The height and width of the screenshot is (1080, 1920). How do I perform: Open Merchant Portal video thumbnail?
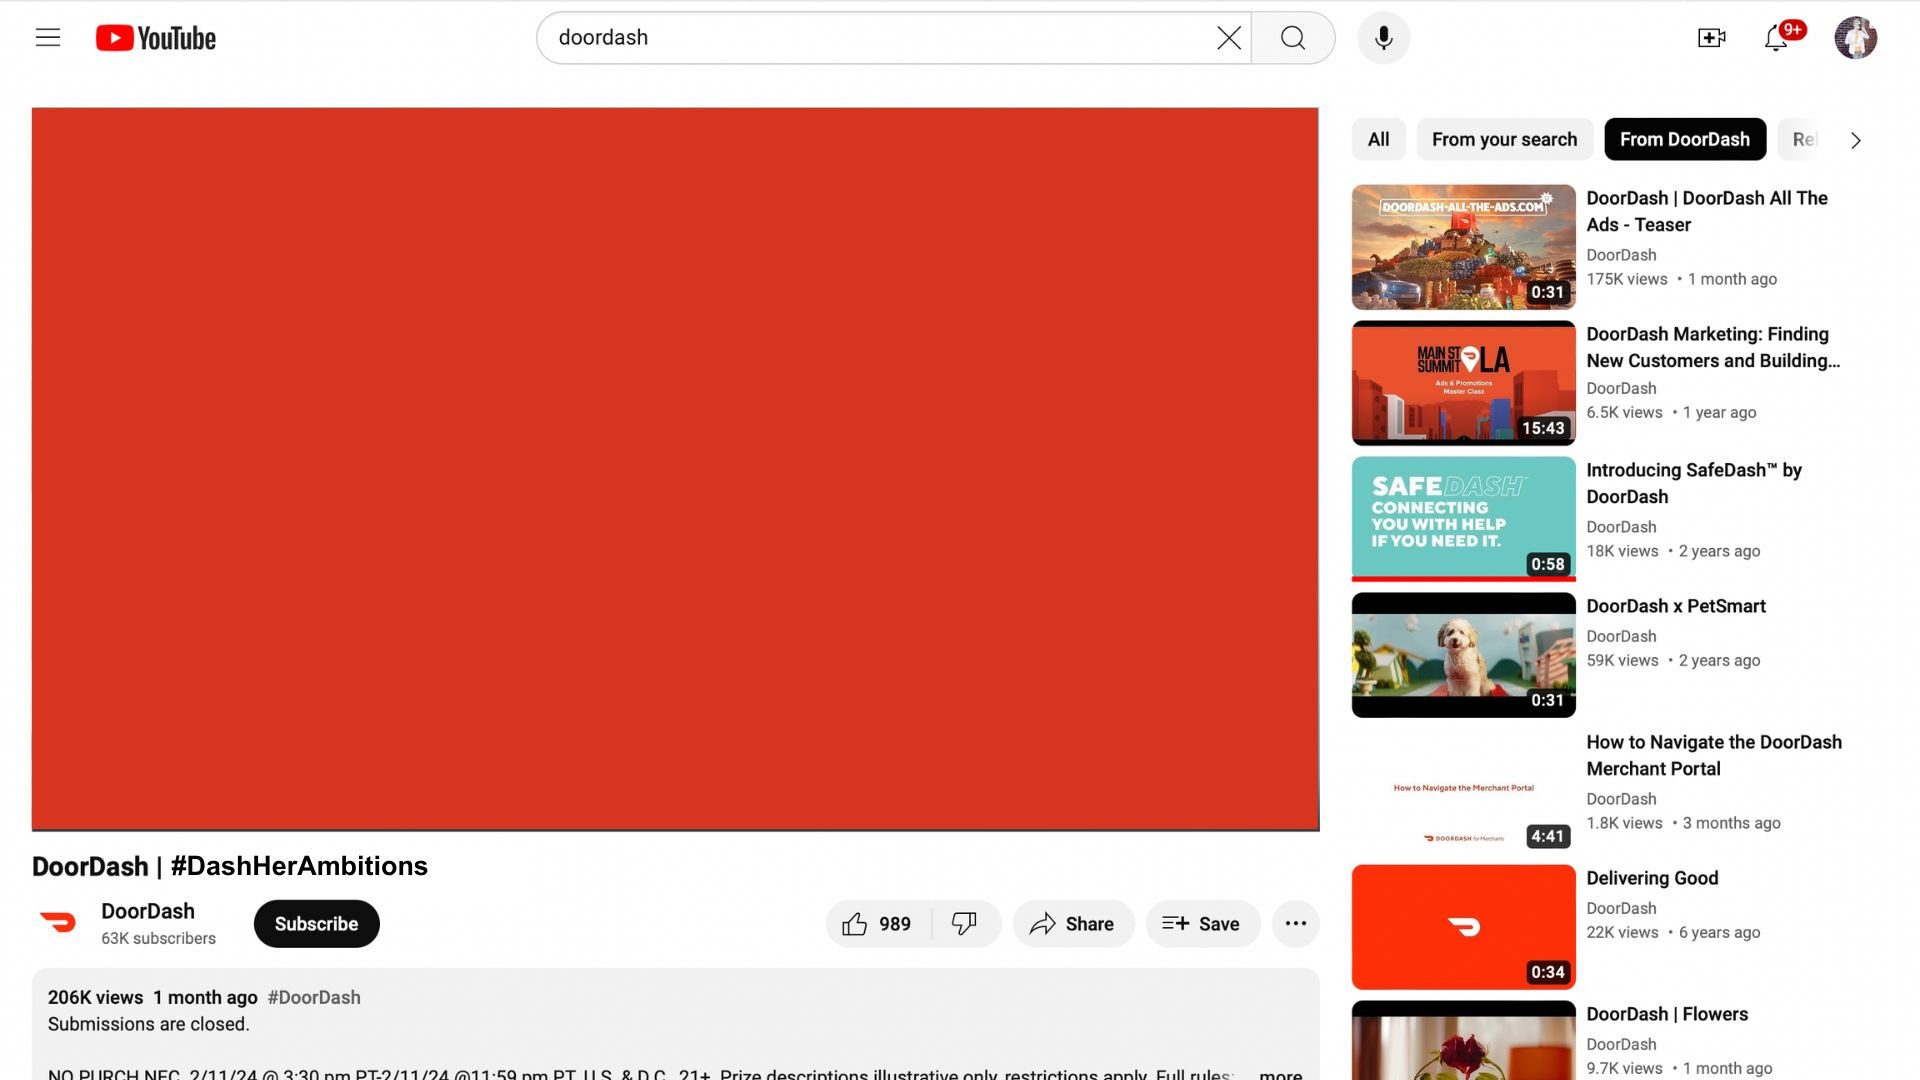pos(1464,791)
